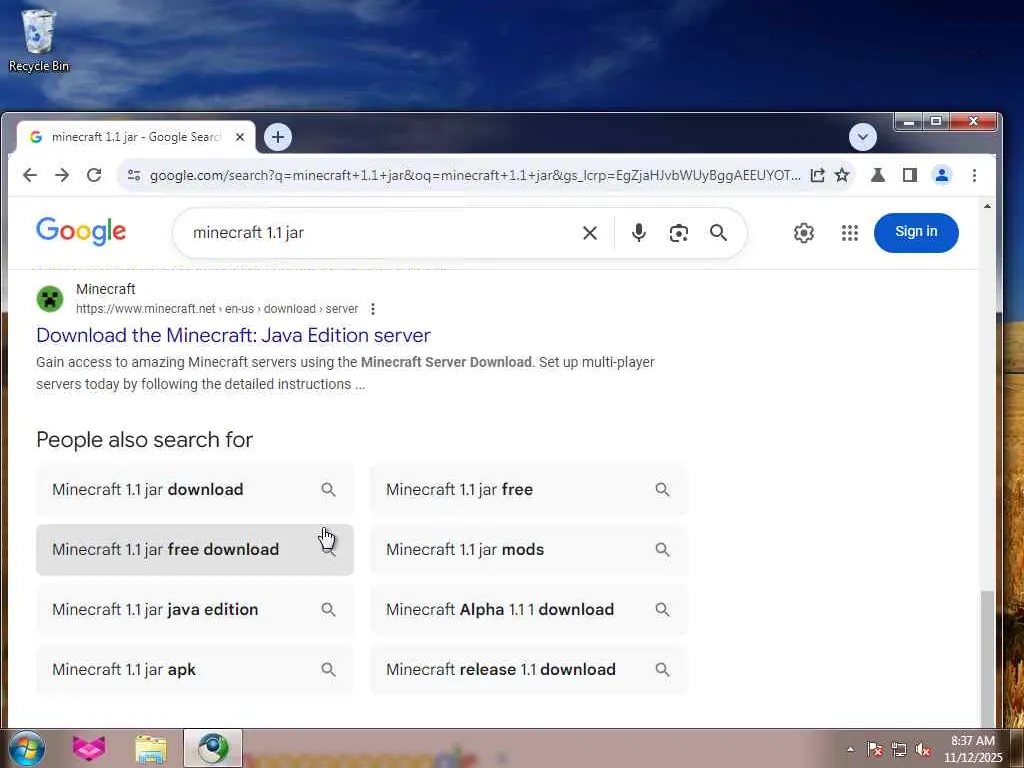
Task: Open the Google apps grid
Action: (850, 232)
